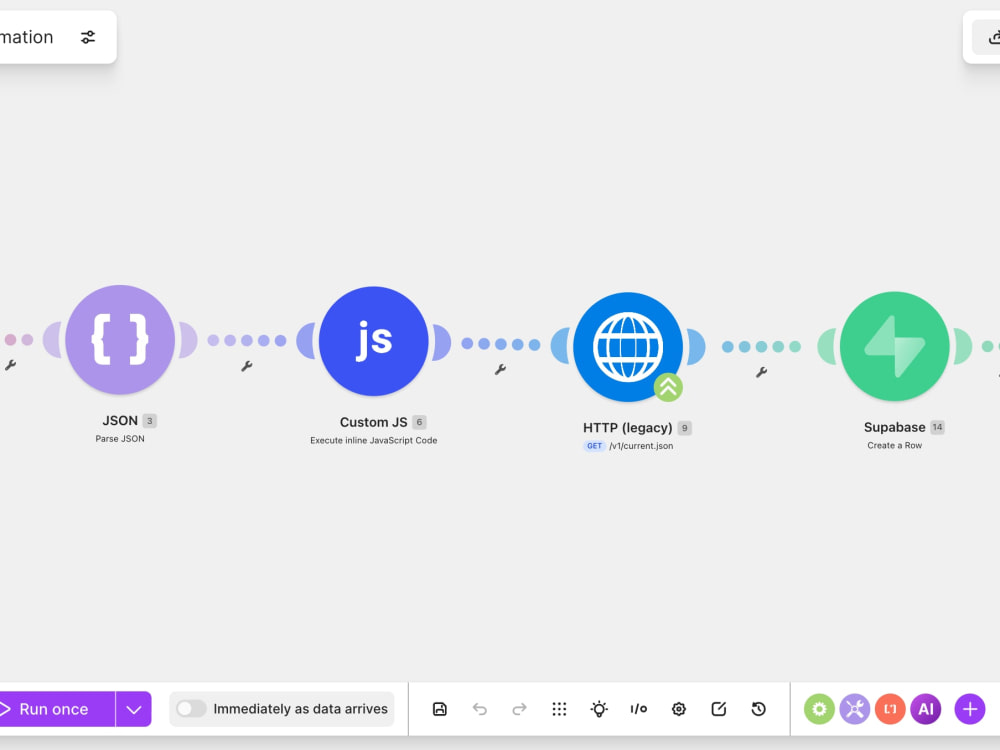Click the wrench filter before JSON module
The width and height of the screenshot is (1000, 750).
tap(10, 365)
